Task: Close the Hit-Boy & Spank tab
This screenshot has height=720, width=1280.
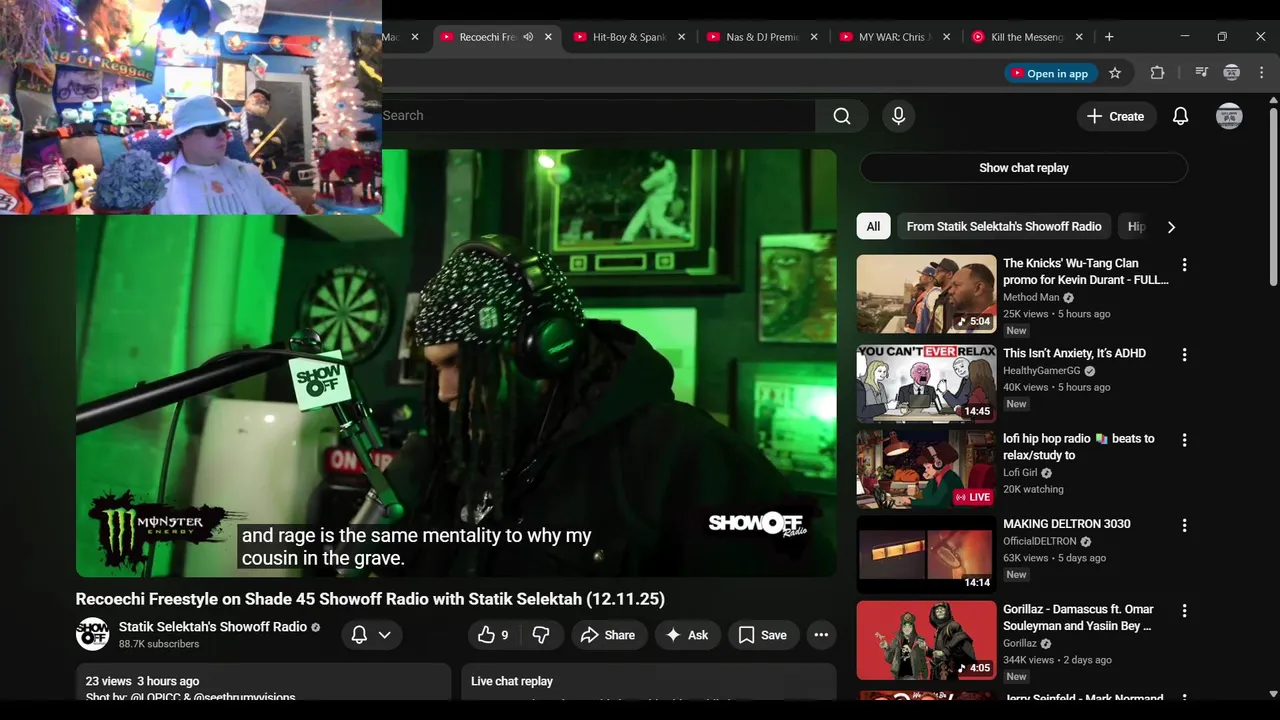Action: [x=682, y=37]
